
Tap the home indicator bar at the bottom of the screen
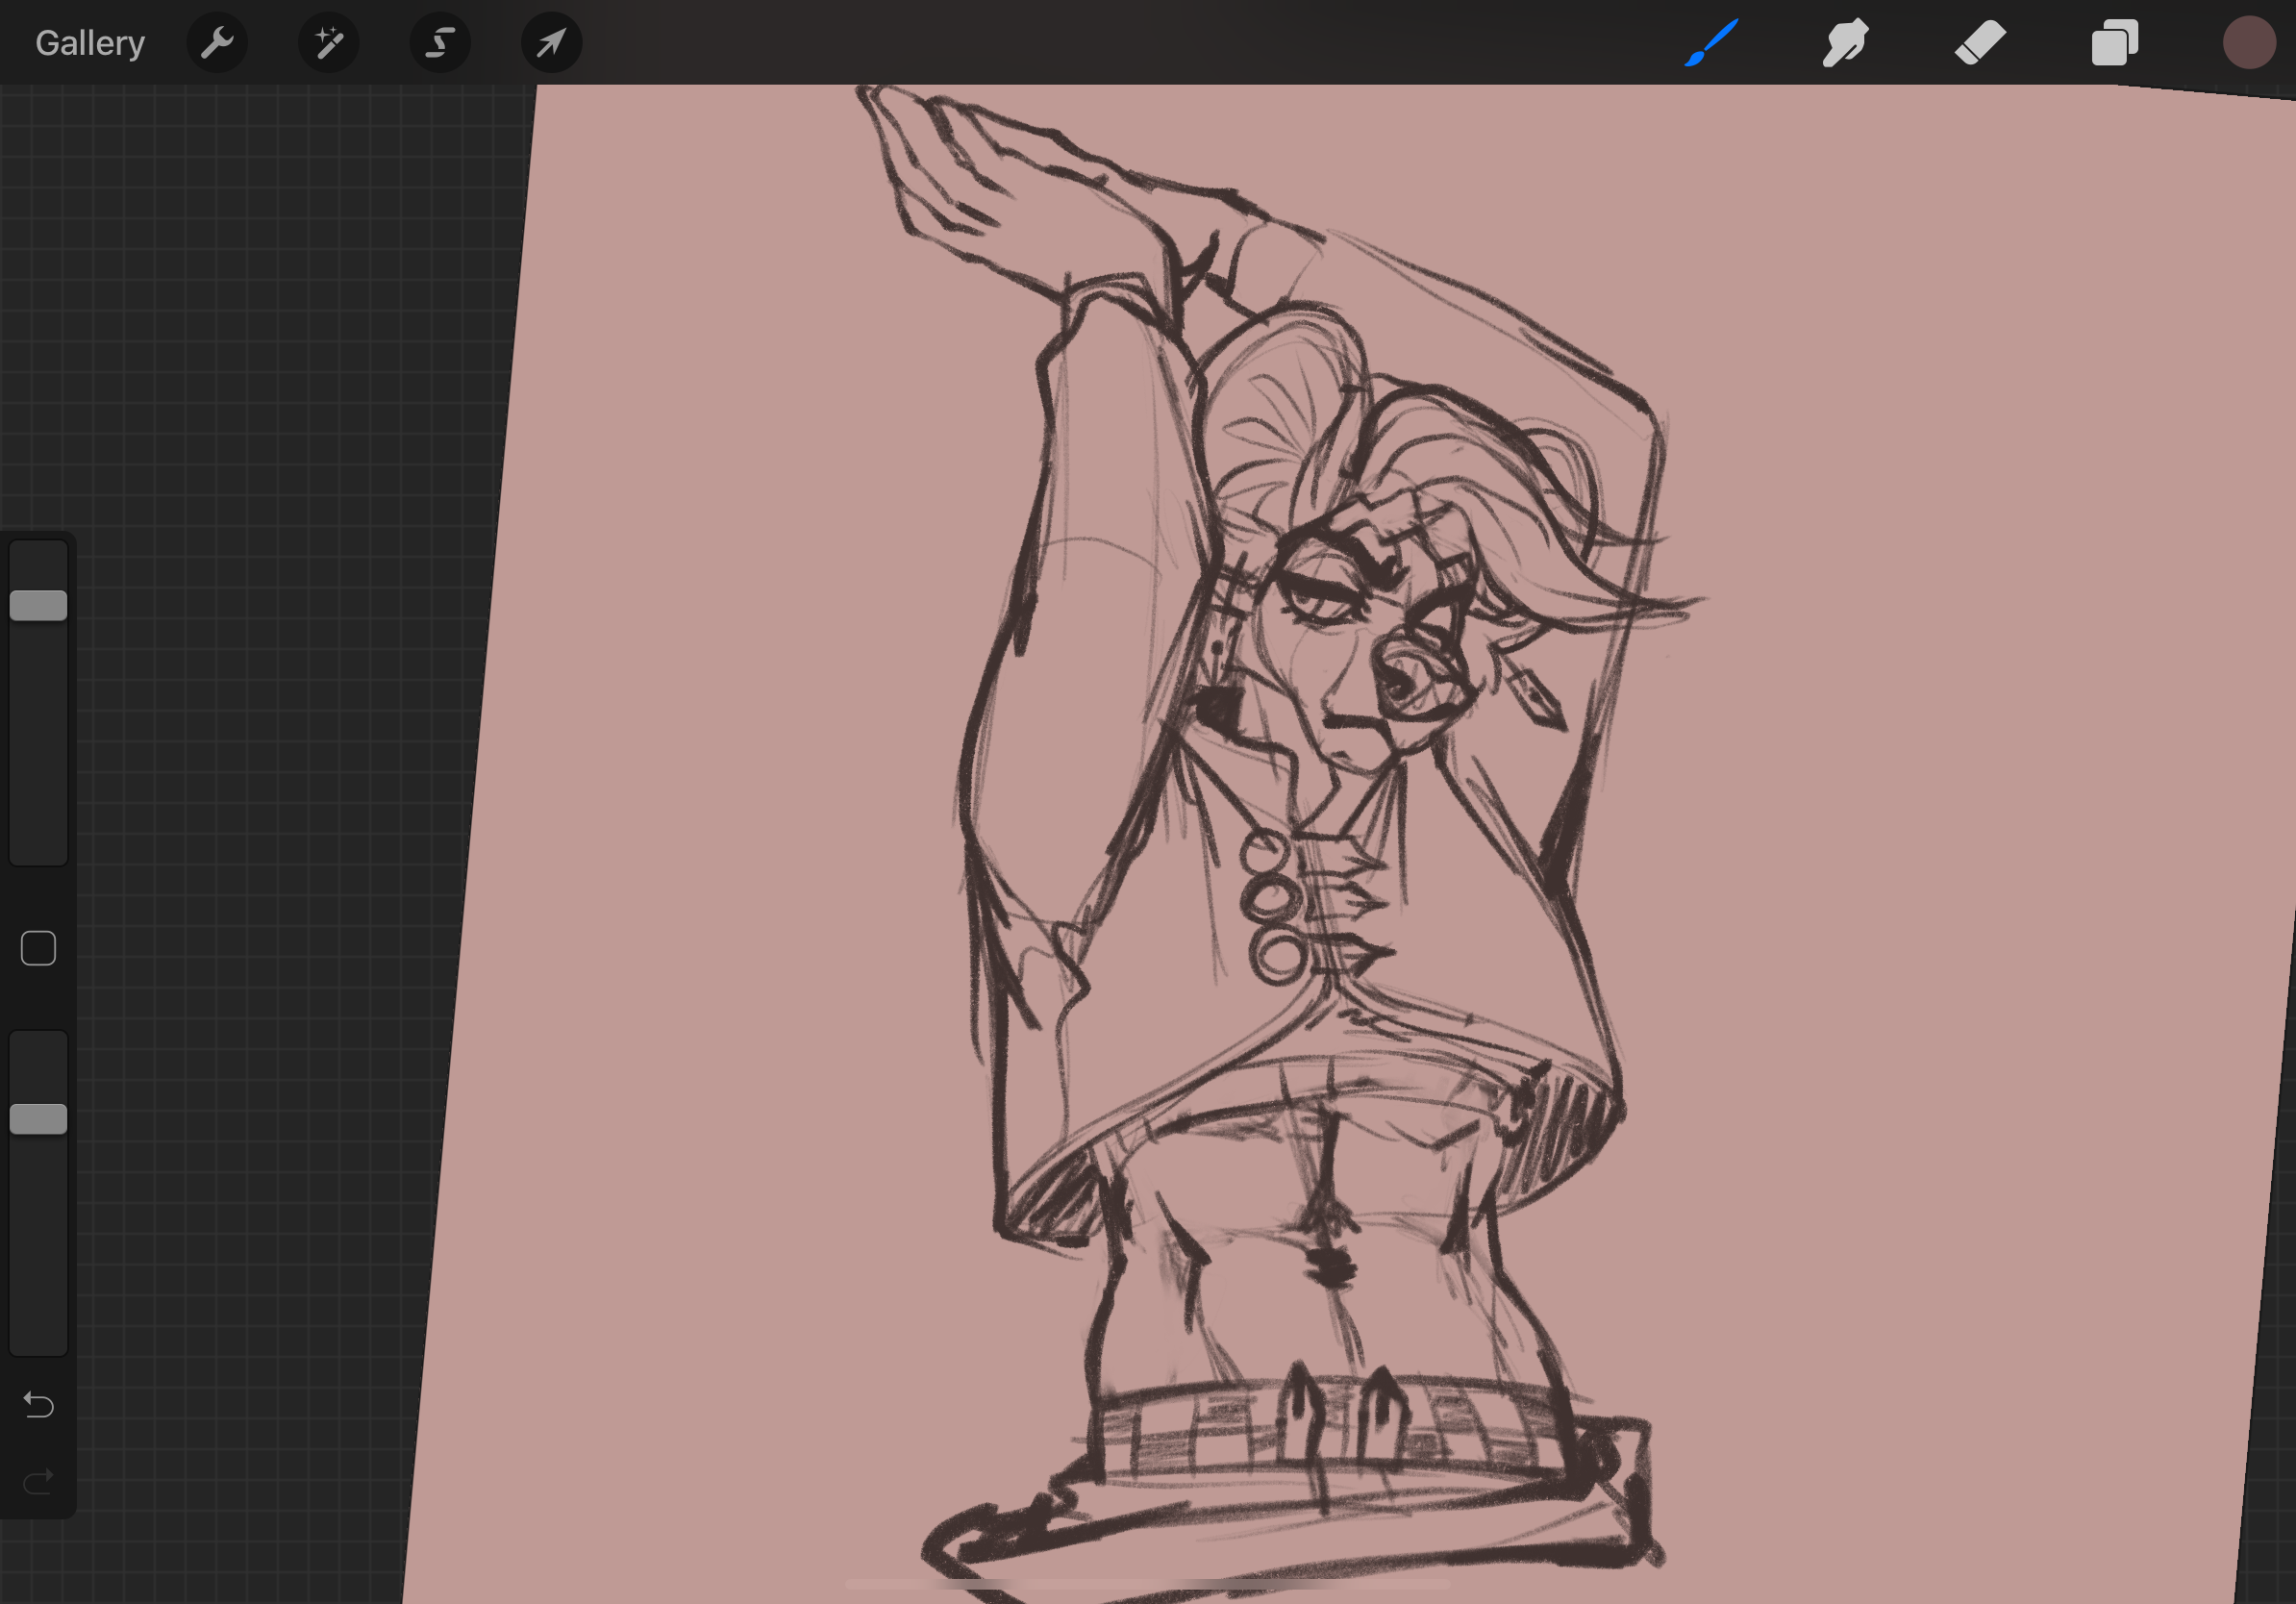(x=1147, y=1584)
